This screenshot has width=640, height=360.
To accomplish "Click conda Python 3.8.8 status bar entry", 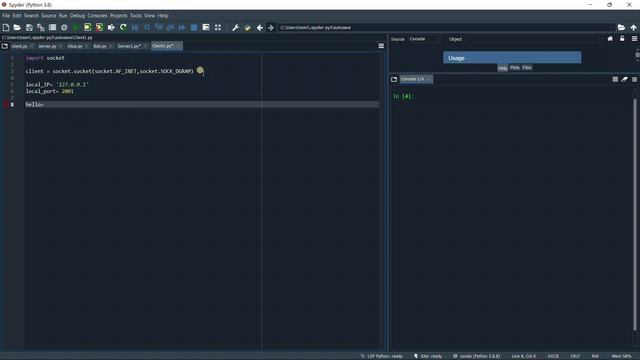I will tap(476, 356).
